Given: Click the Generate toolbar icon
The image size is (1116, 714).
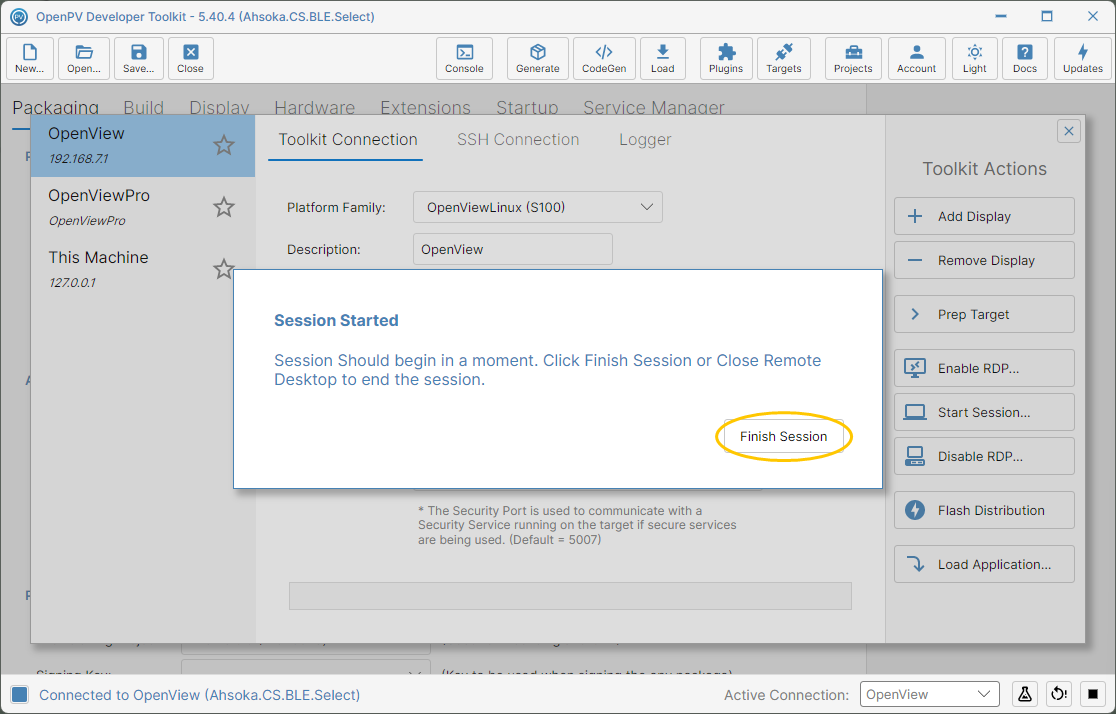Looking at the screenshot, I should [537, 58].
